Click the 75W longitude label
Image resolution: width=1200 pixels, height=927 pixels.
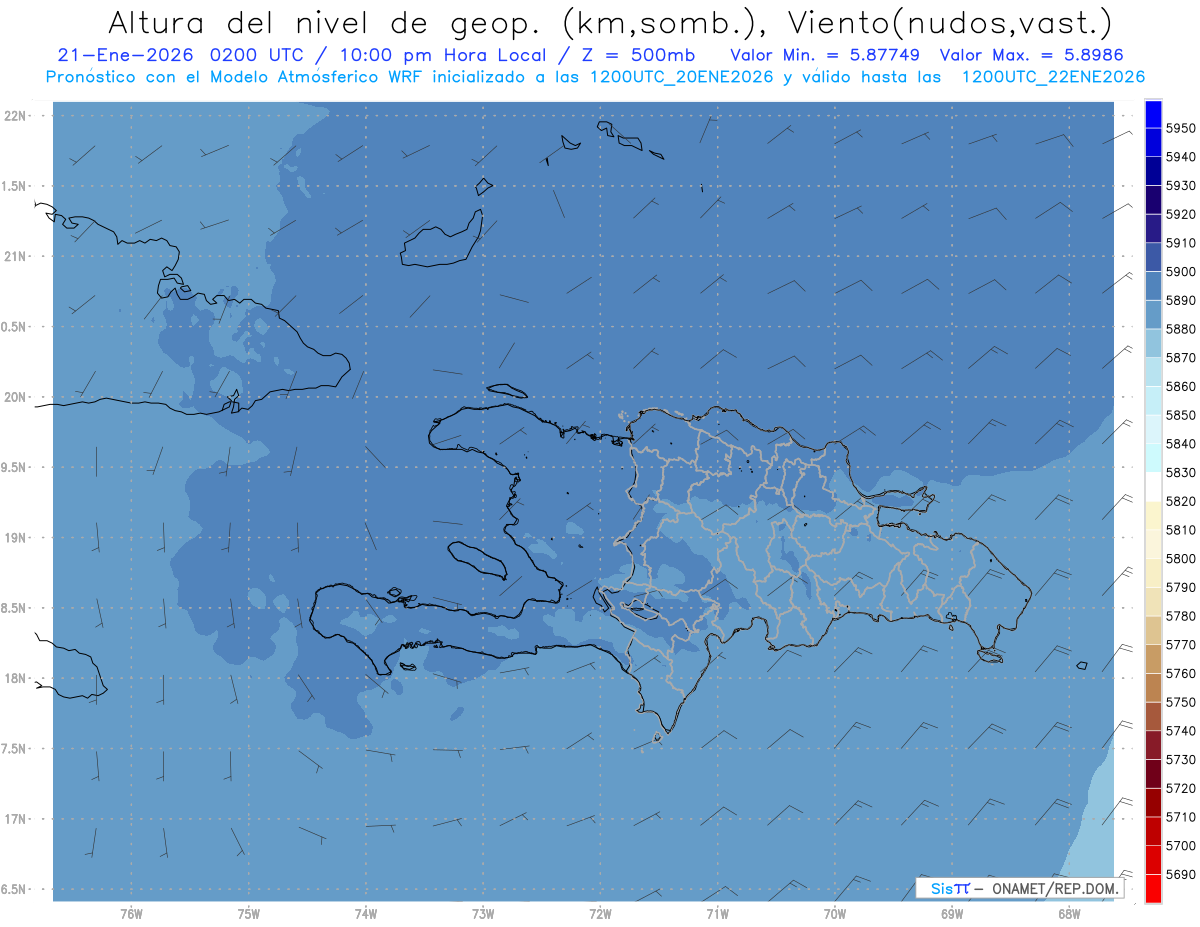coord(249,914)
